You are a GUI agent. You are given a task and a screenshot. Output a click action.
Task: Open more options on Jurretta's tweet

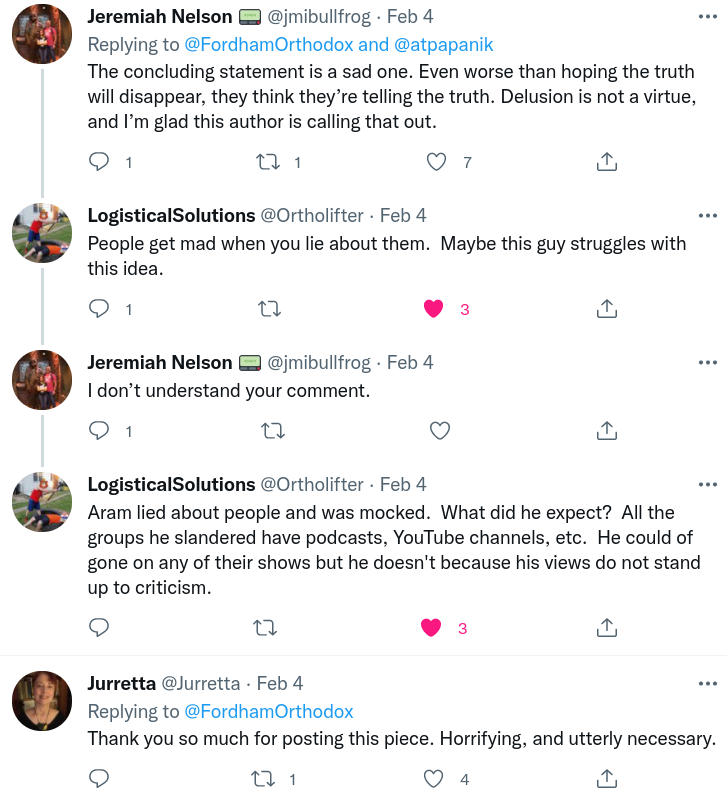point(708,683)
